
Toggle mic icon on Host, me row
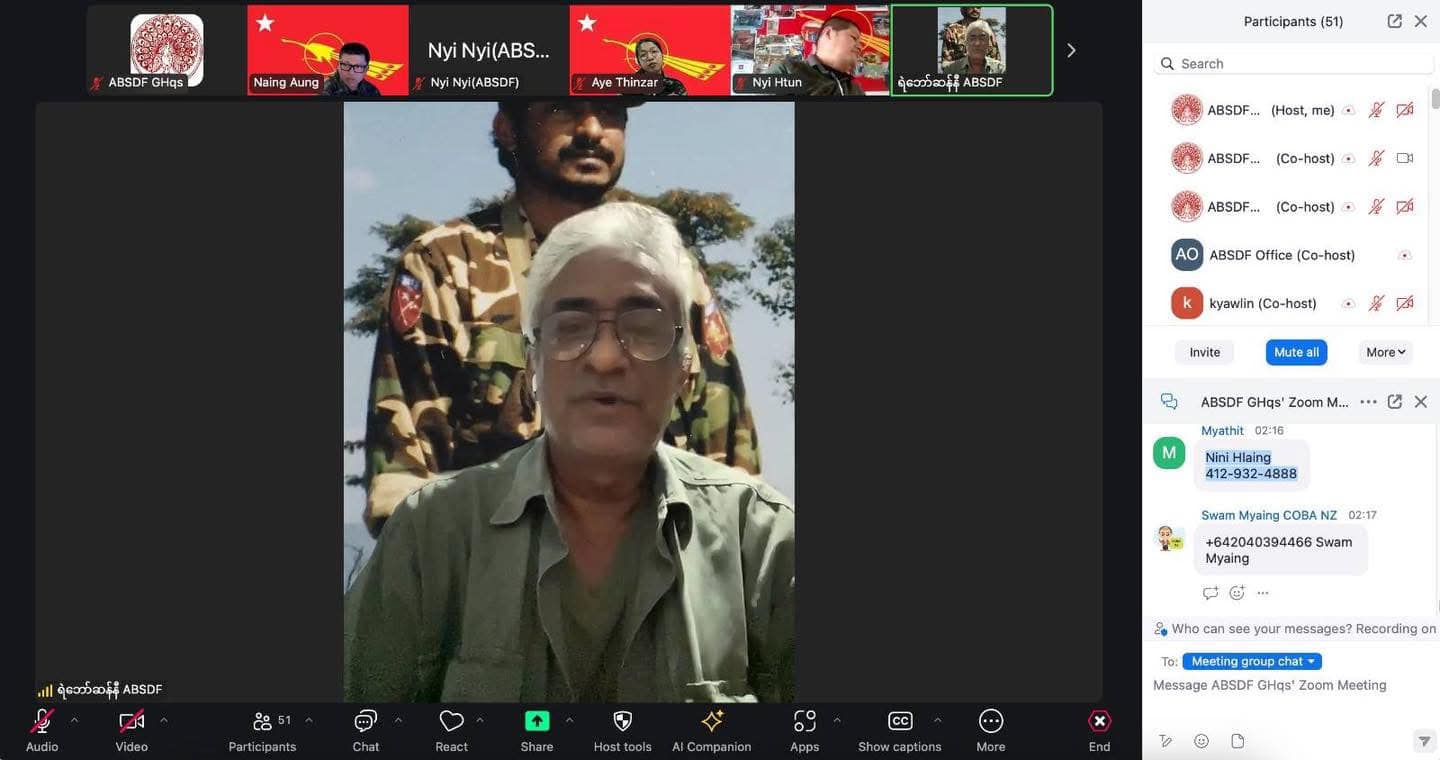click(x=1377, y=110)
